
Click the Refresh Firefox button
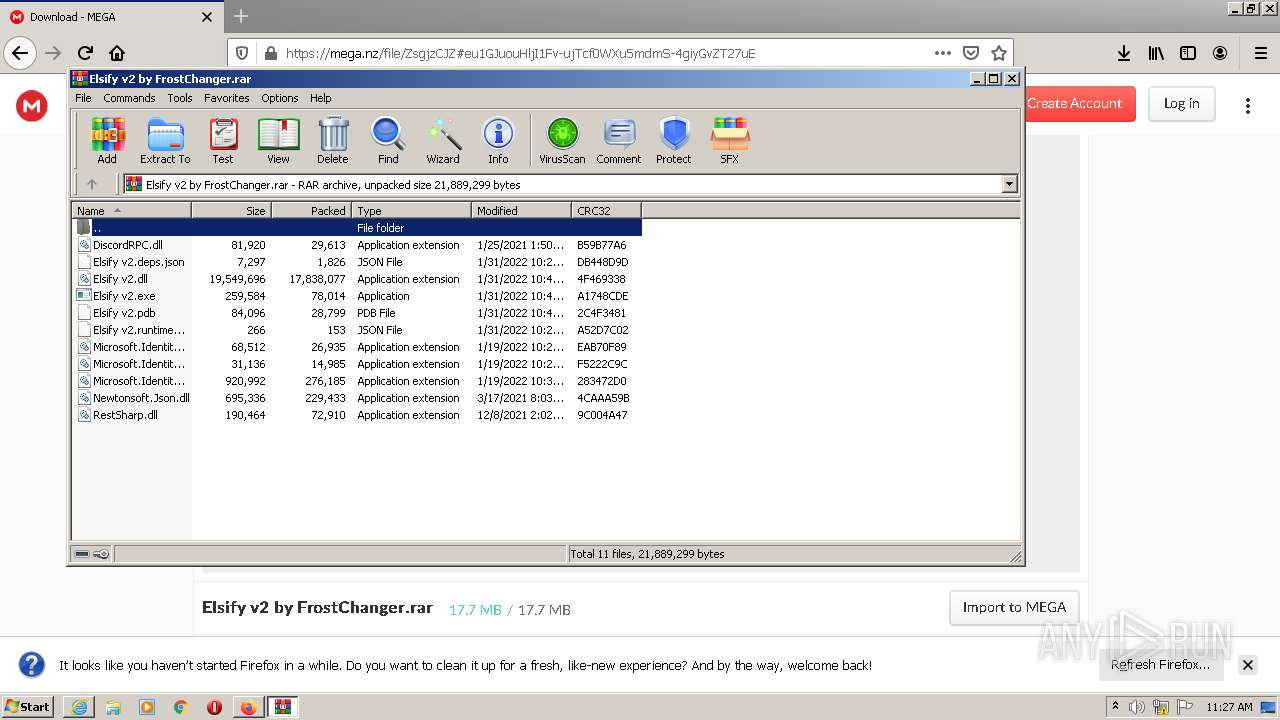point(1160,664)
